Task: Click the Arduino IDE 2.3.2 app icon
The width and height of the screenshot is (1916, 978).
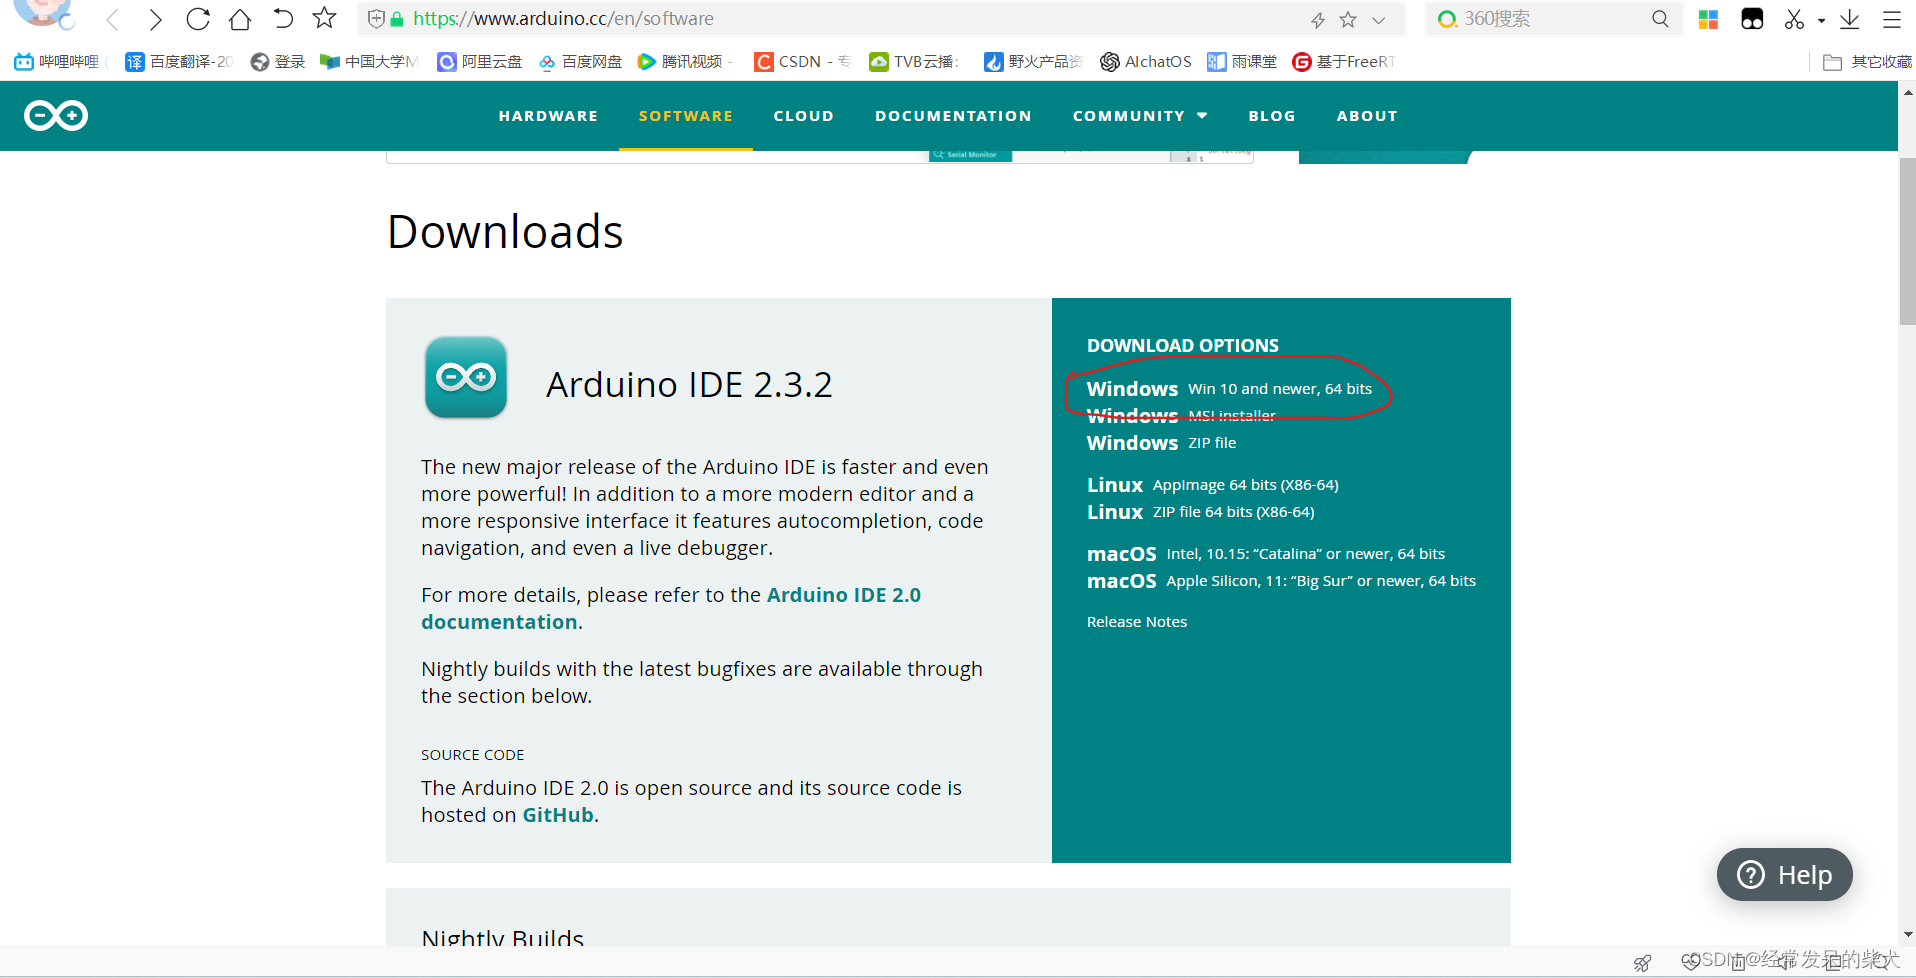Action: tap(466, 377)
